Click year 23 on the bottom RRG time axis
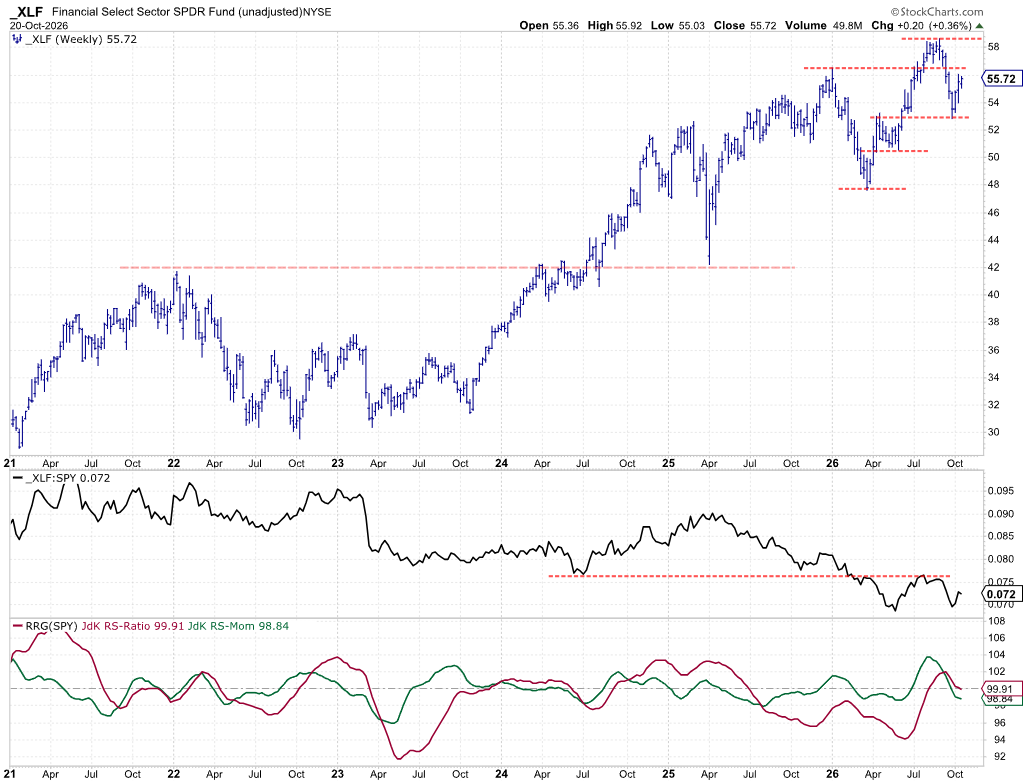Image resolution: width=1033 pixels, height=783 pixels. pyautogui.click(x=337, y=774)
